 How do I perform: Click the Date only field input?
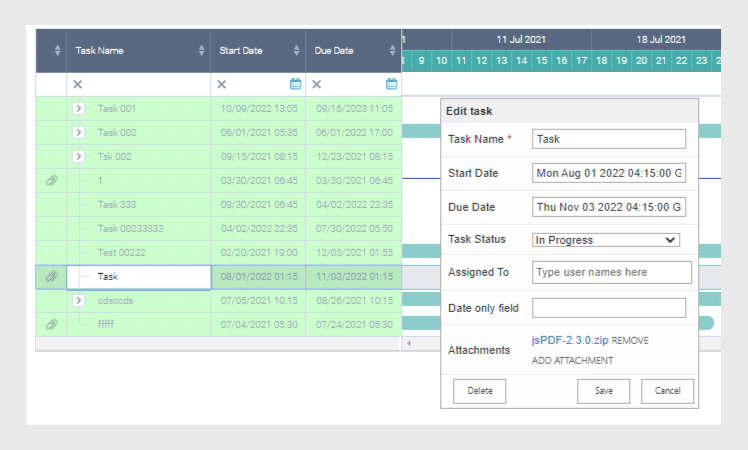pos(609,308)
